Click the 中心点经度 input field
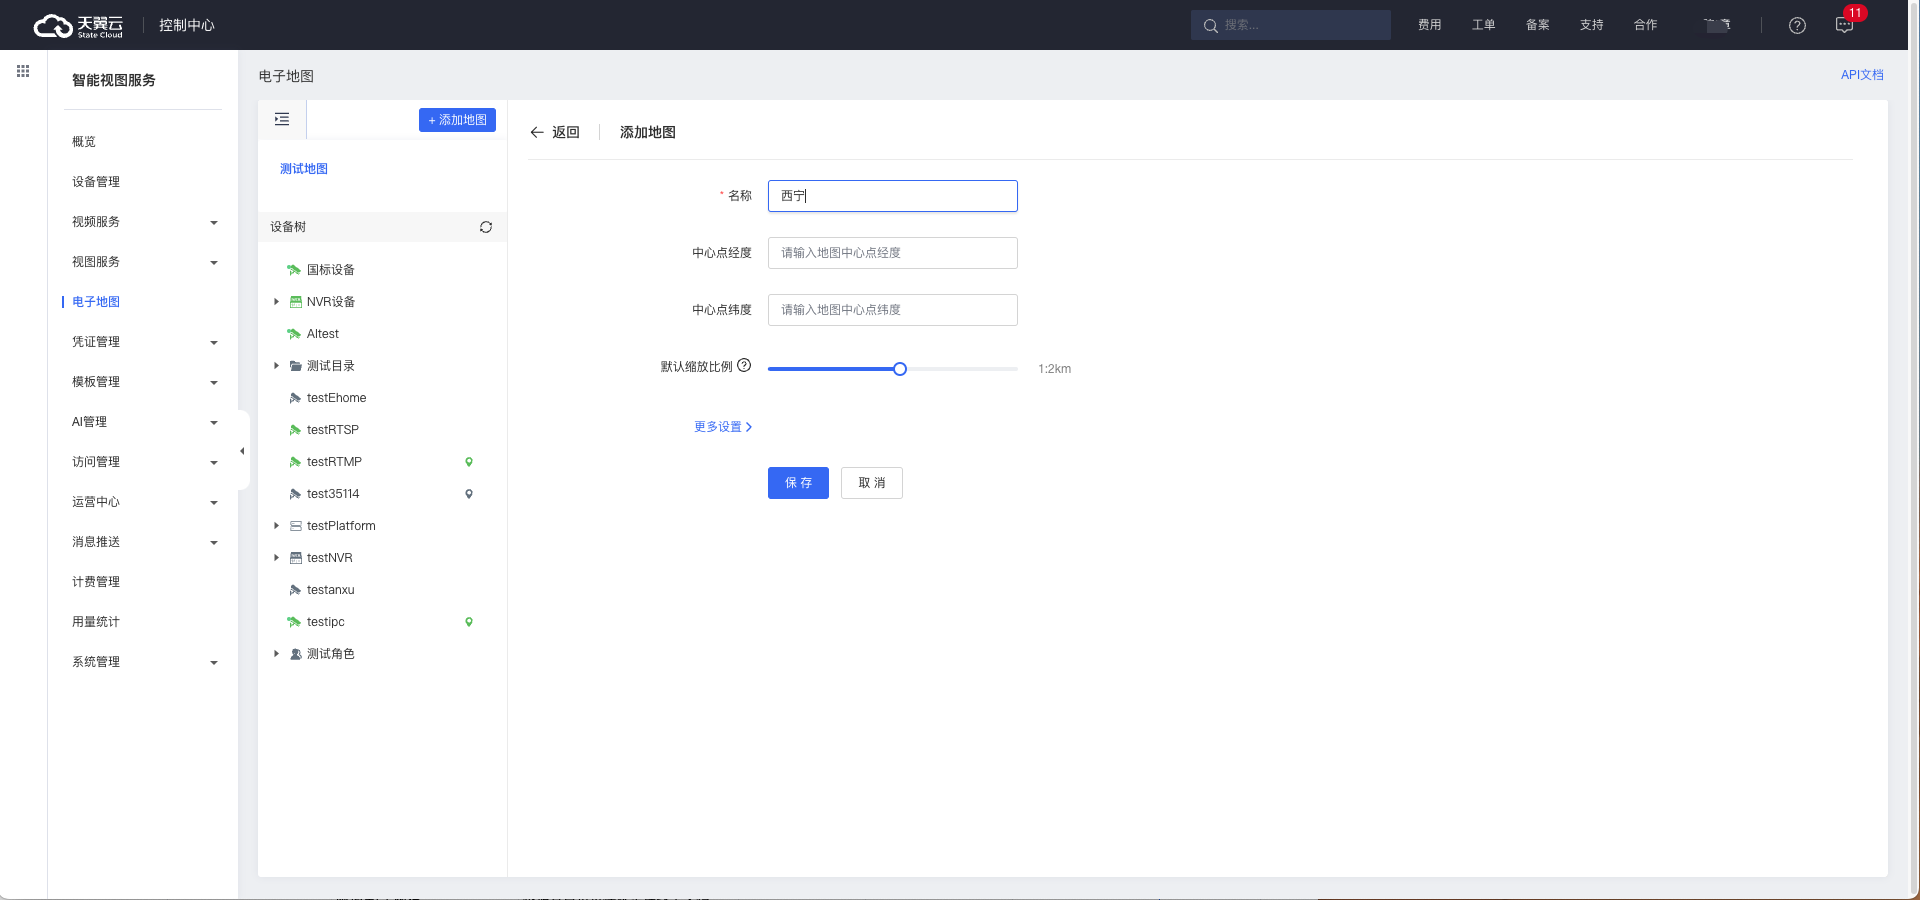 coord(892,253)
